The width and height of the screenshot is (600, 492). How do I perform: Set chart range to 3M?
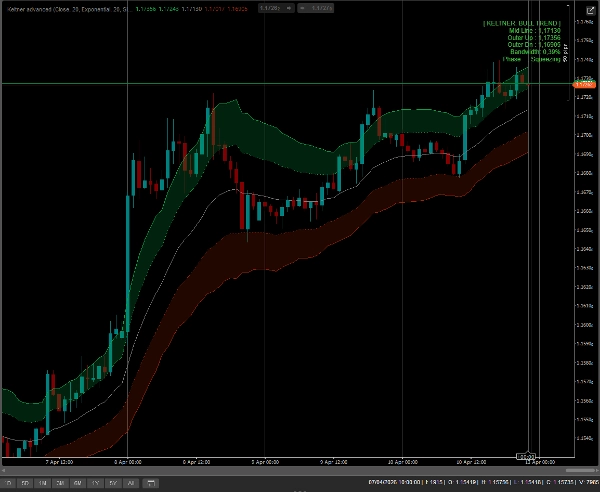pyautogui.click(x=61, y=484)
